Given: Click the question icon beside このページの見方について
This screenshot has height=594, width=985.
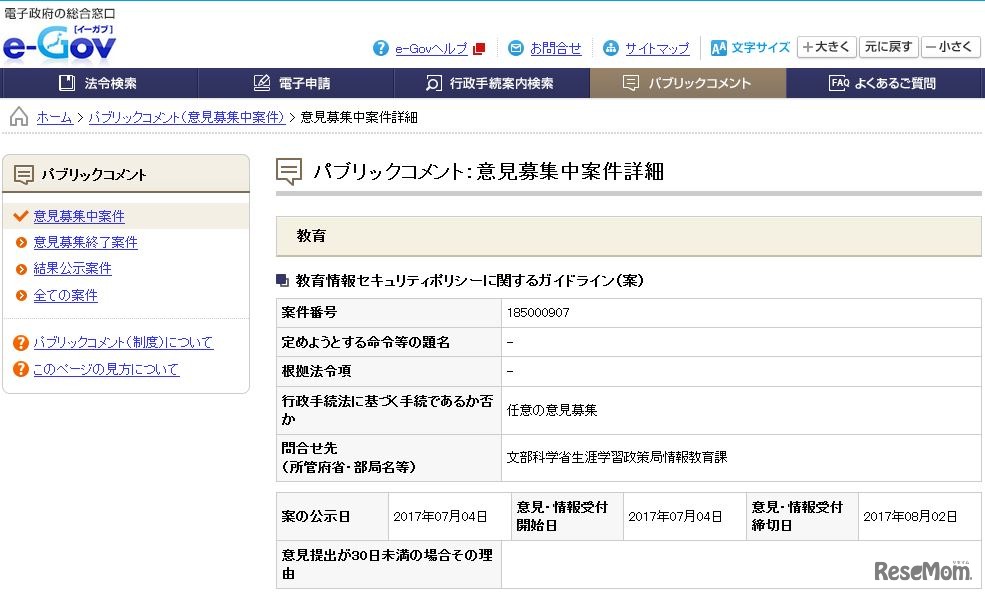Looking at the screenshot, I should (20, 370).
